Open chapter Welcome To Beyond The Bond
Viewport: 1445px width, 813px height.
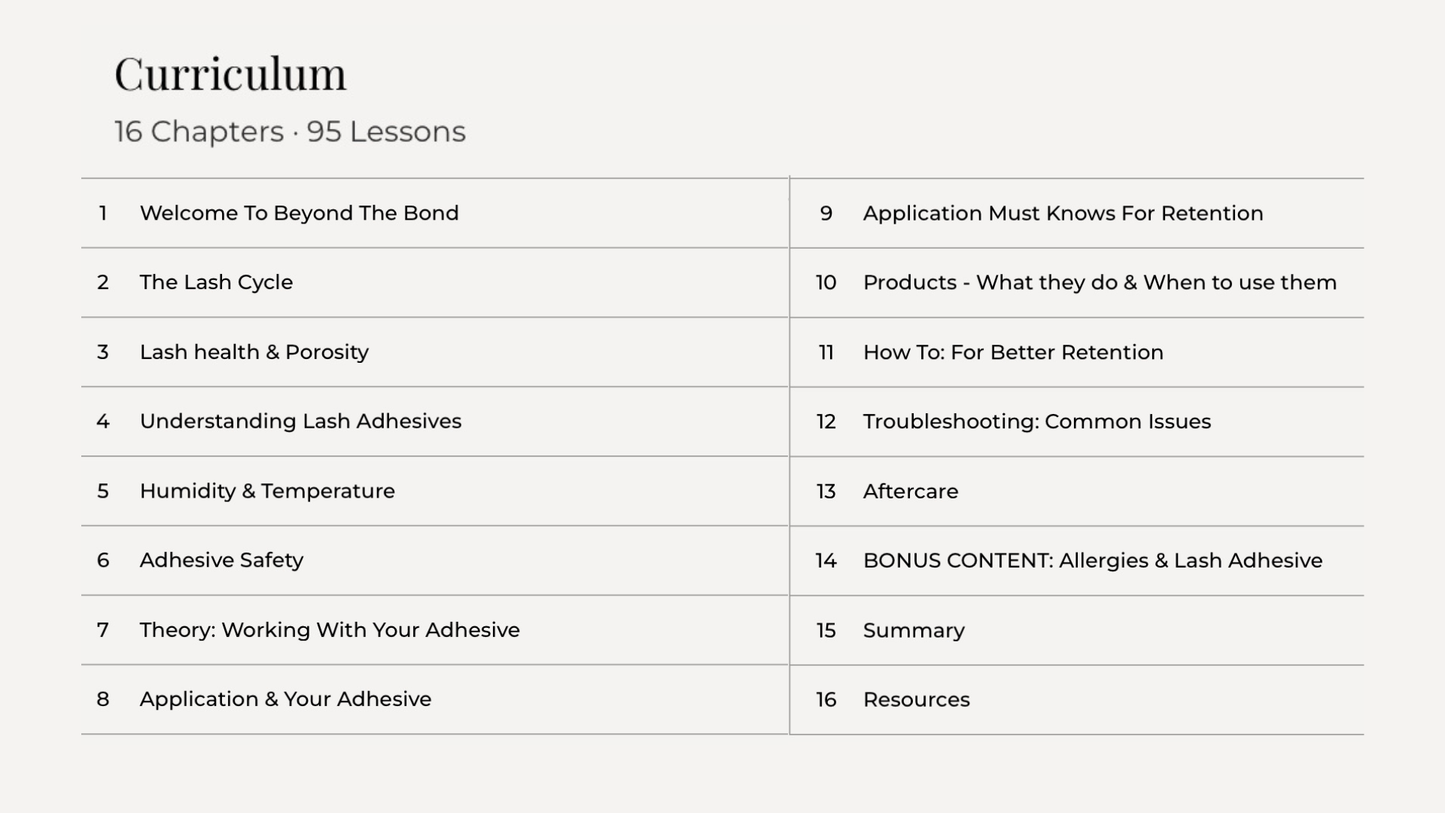click(299, 213)
